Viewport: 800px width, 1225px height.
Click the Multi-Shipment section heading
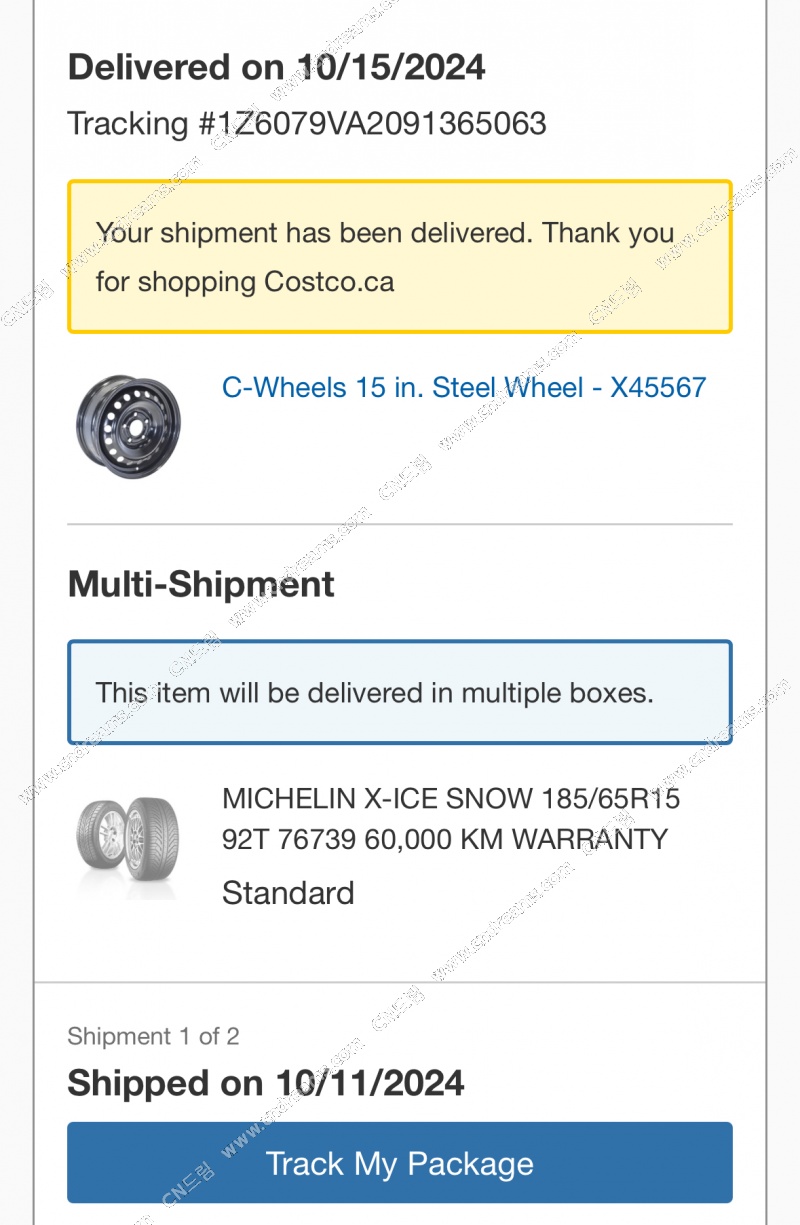[x=201, y=584]
